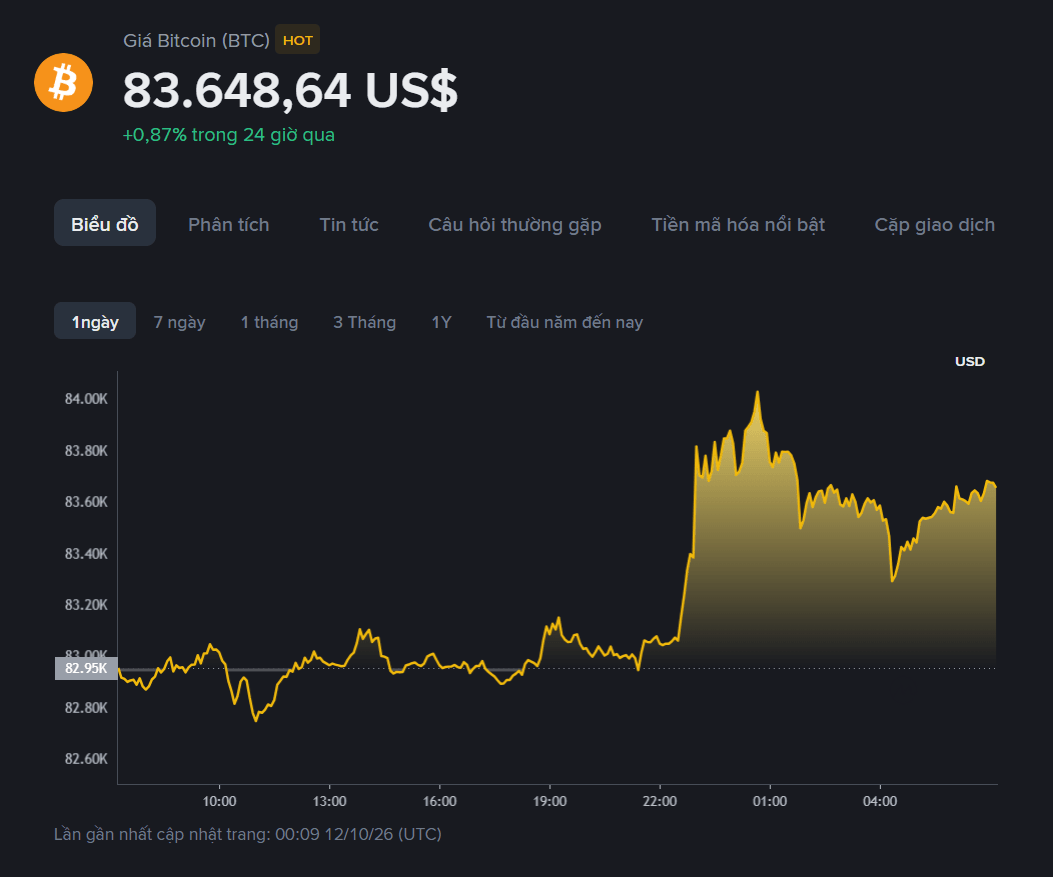Switch to the Phân tích tab
The image size is (1053, 877).
(228, 224)
